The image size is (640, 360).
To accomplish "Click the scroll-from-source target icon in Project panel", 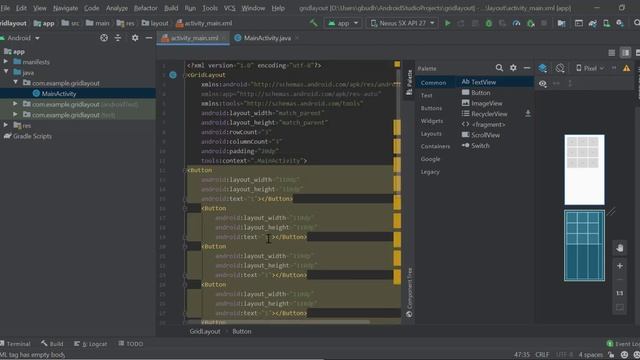I will pos(104,38).
